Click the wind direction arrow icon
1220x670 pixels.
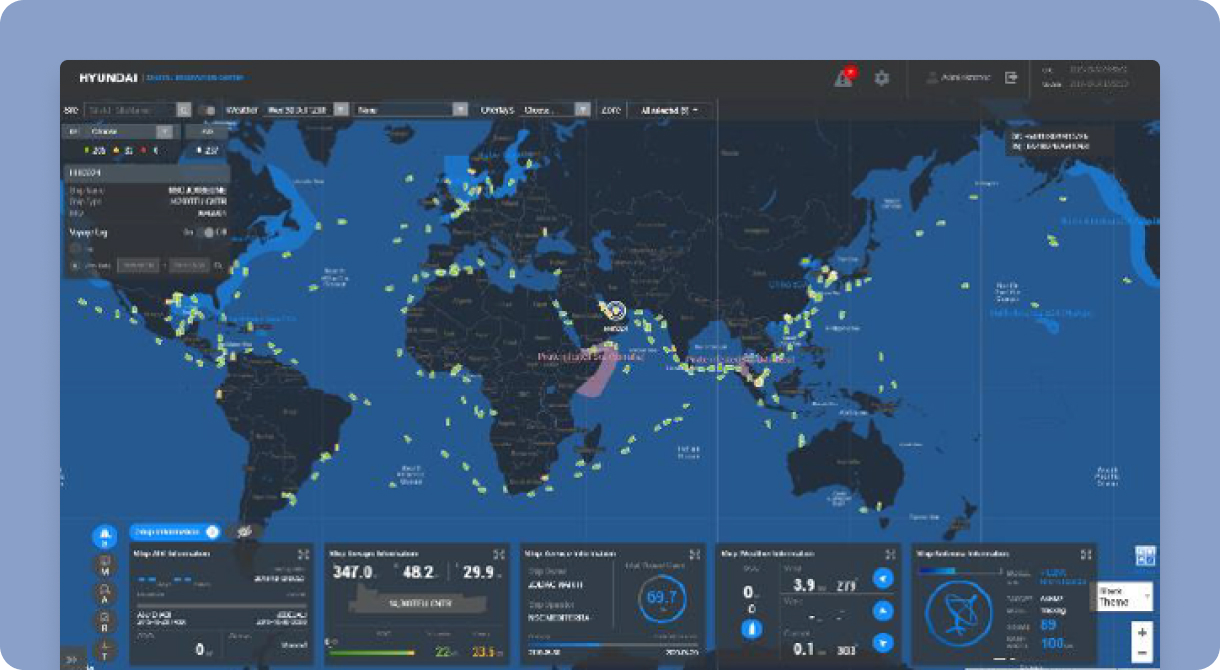883,578
